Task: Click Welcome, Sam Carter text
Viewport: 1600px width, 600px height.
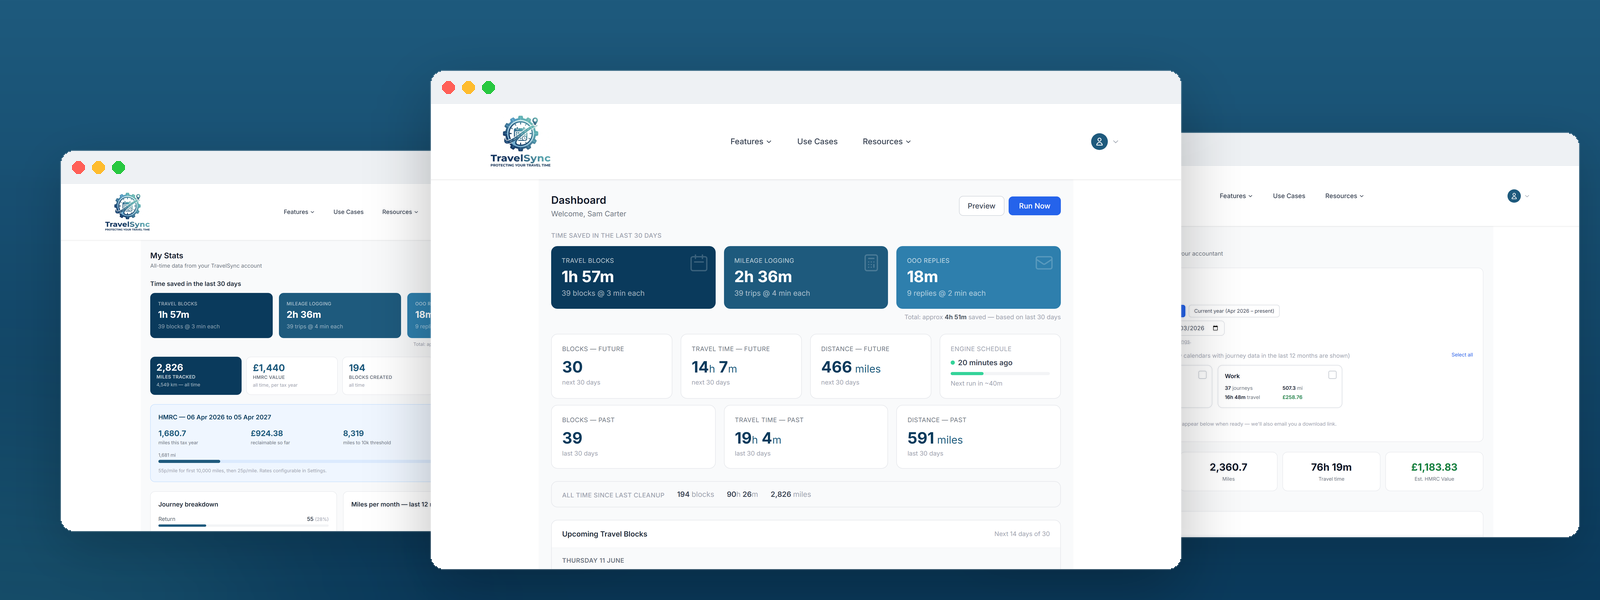Action: 589,214
